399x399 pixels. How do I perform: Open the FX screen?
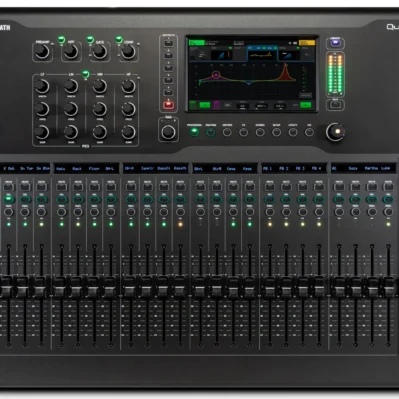tap(243, 132)
